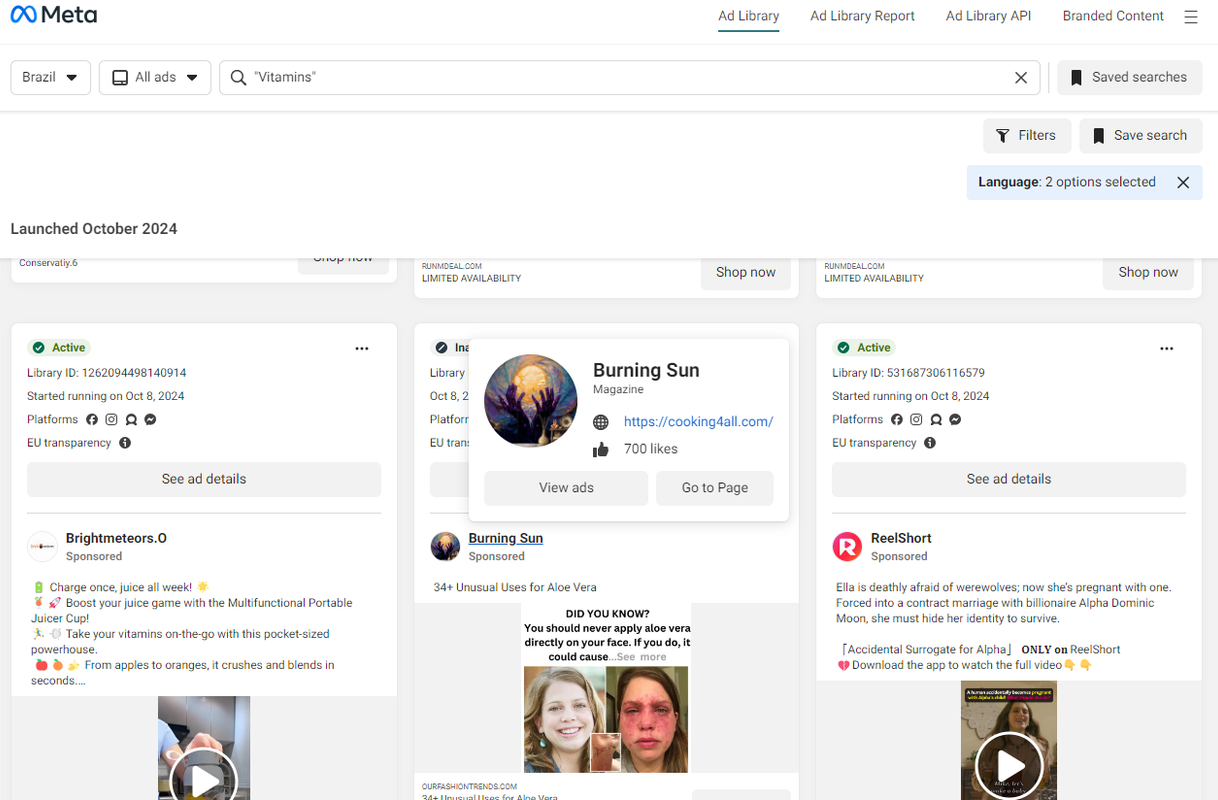Screen dimensions: 1218x800
Task: Click Facebook platform icon on Brightmeteors.O ad
Action: point(92,420)
